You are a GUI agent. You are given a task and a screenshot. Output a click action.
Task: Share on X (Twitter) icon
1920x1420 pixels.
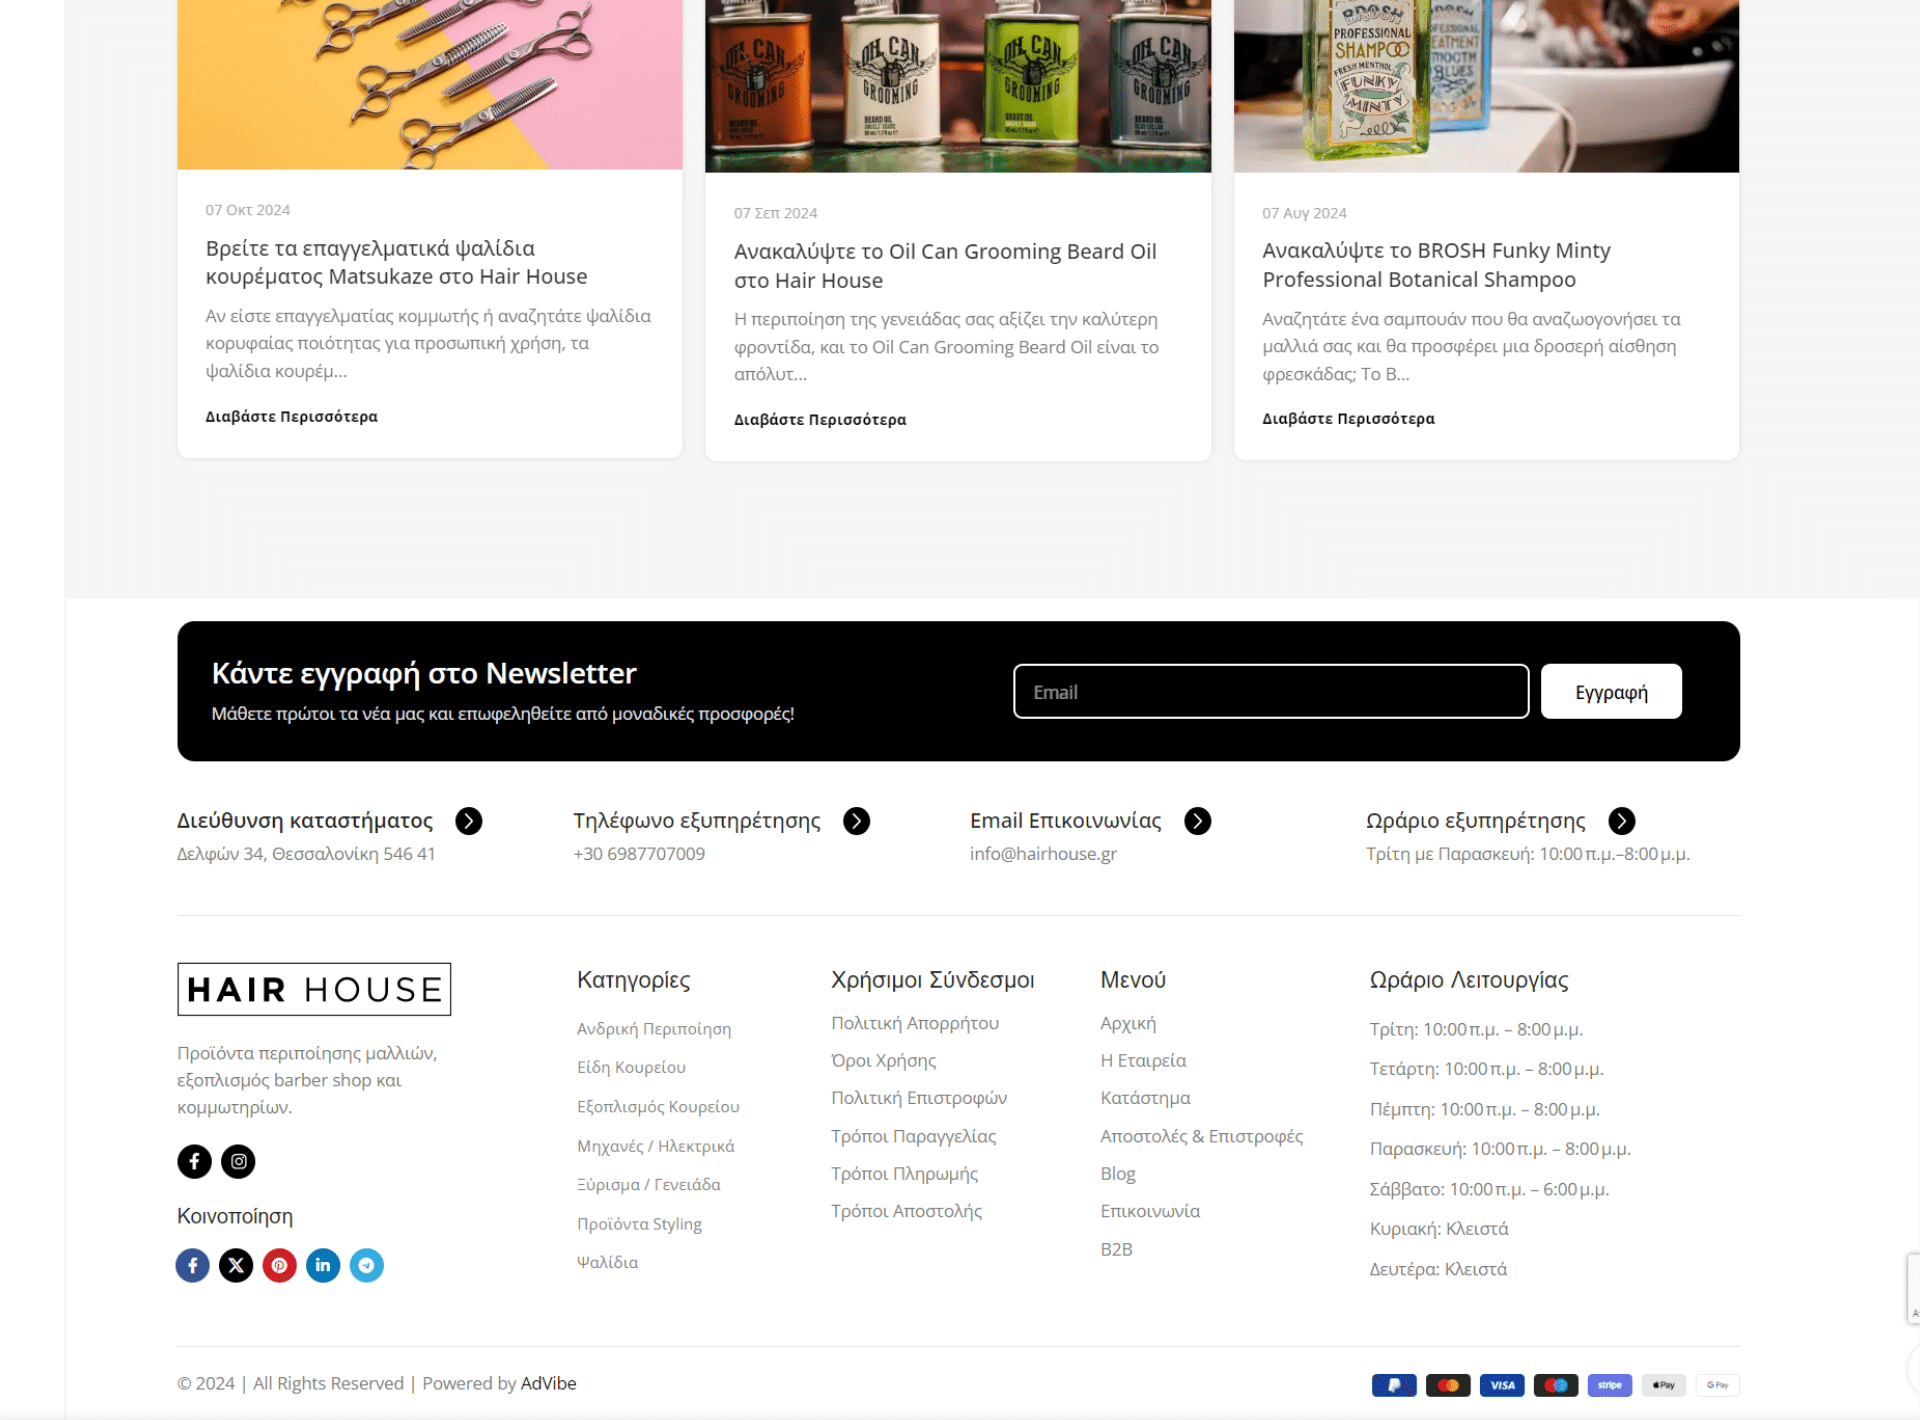point(236,1265)
